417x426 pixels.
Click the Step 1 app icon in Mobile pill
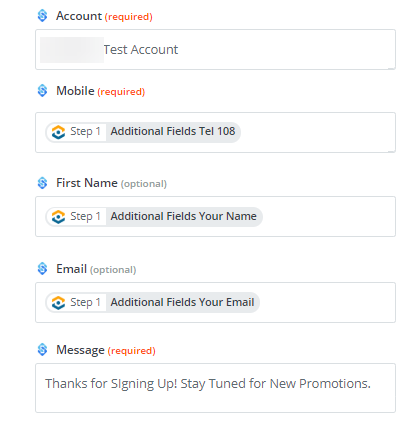pos(58,132)
